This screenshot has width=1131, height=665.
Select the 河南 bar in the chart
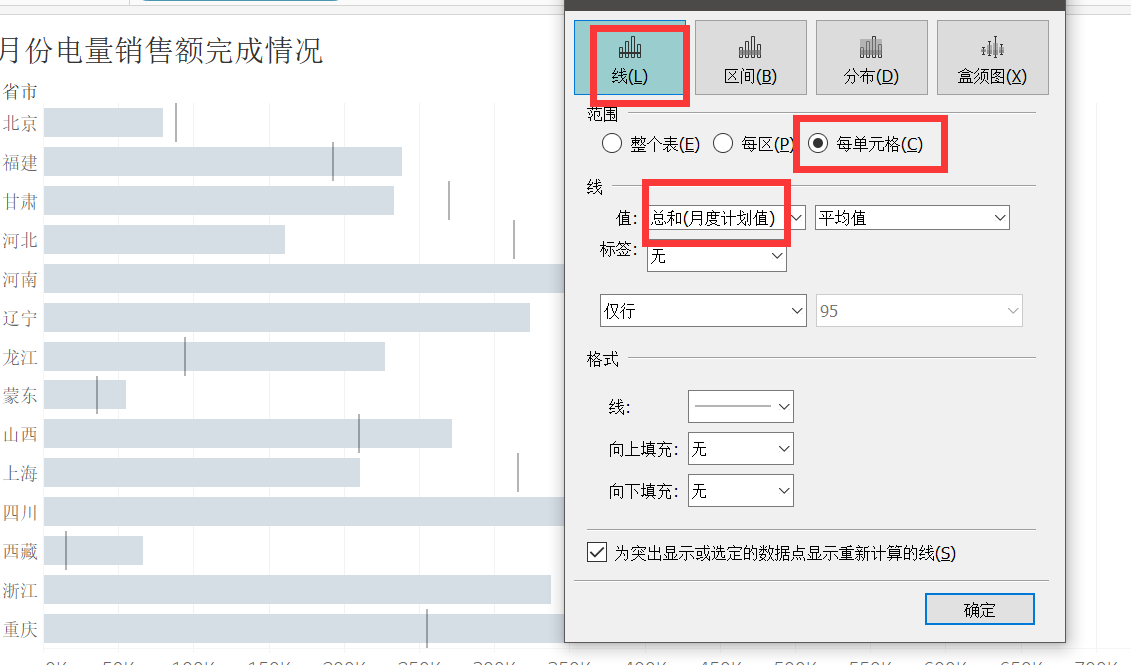click(300, 279)
